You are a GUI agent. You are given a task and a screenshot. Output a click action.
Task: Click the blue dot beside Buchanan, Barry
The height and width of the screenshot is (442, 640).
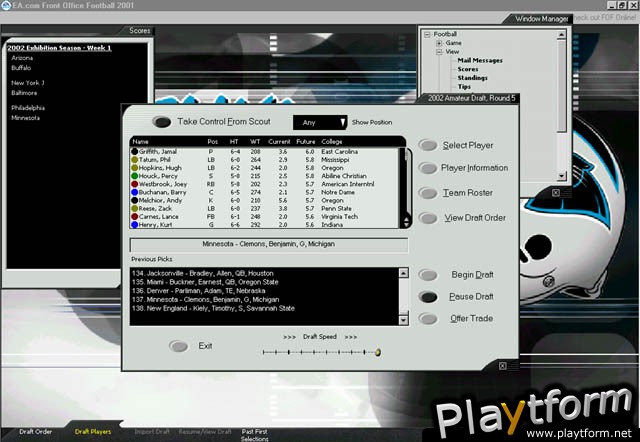coord(134,192)
